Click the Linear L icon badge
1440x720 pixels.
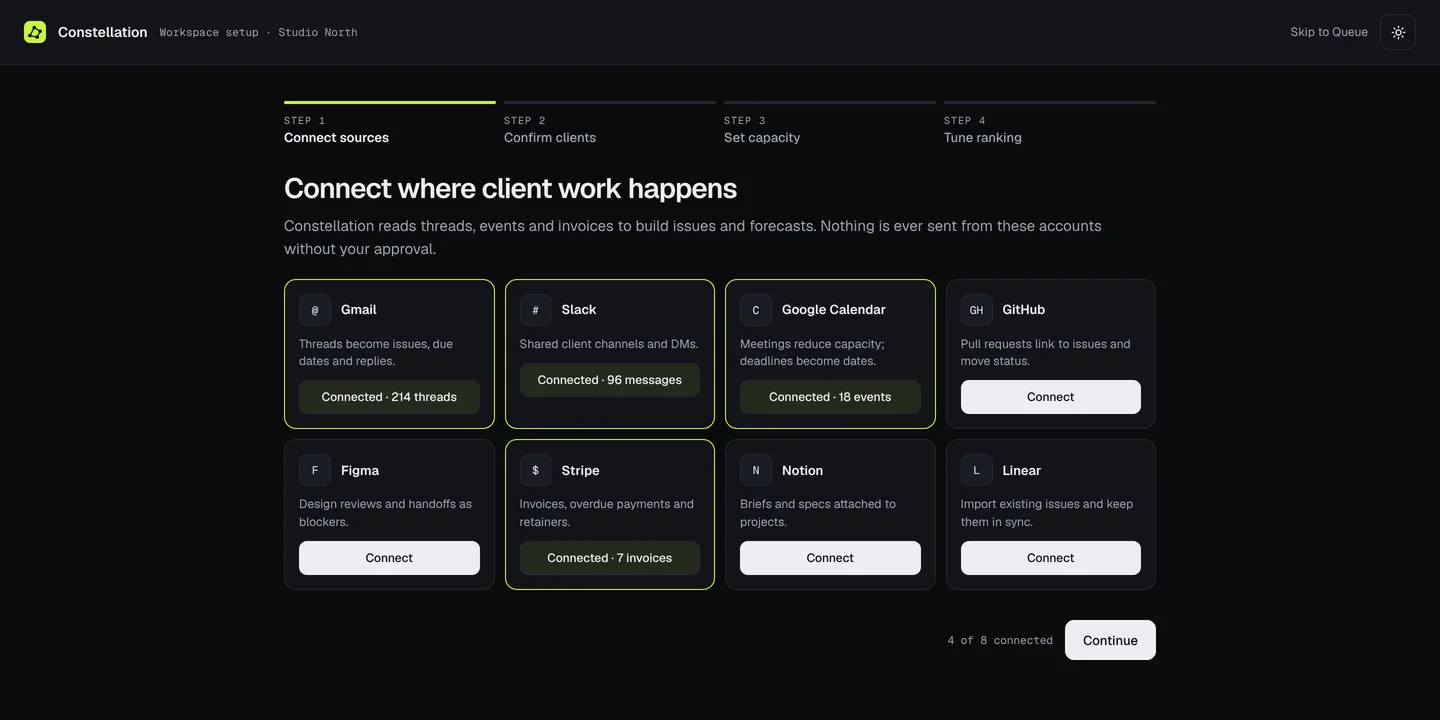(x=977, y=470)
